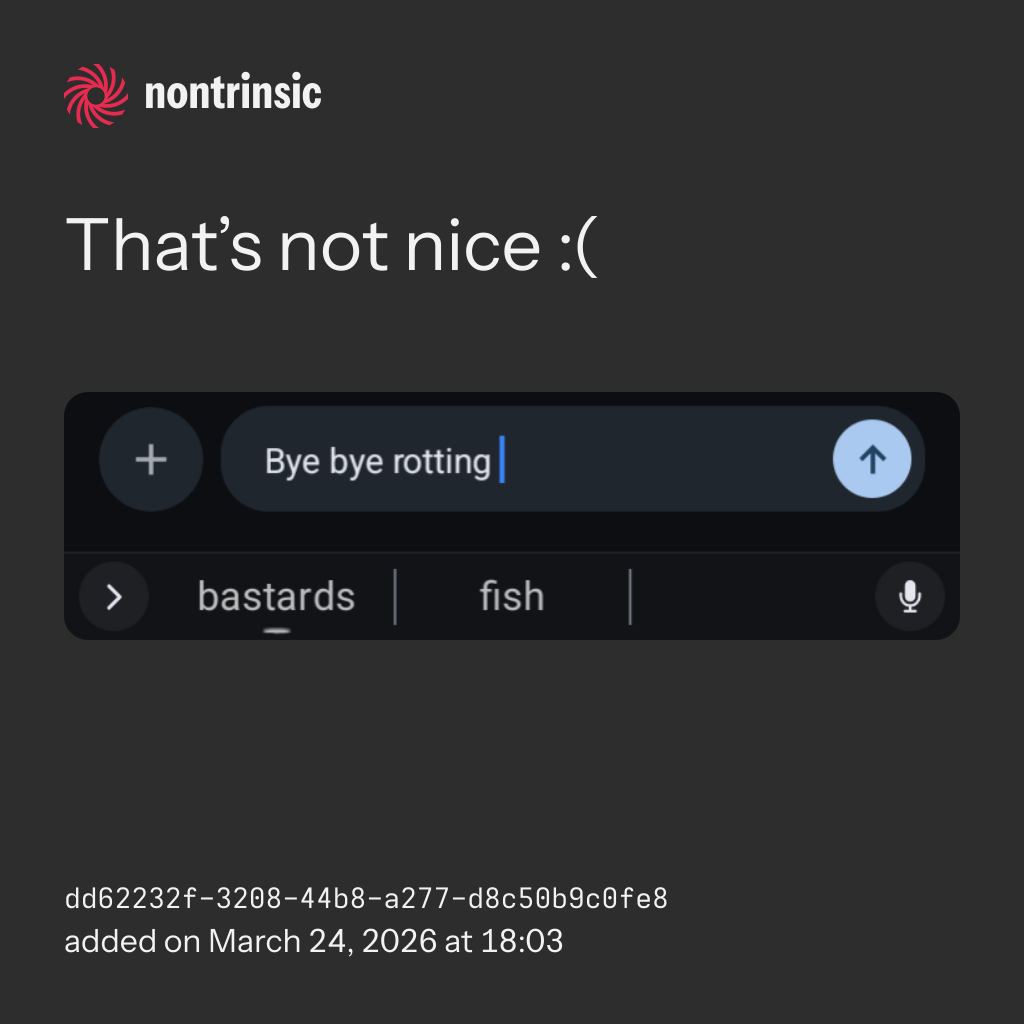
Task: Expand suggestions with the chevron arrow
Action: coord(114,597)
